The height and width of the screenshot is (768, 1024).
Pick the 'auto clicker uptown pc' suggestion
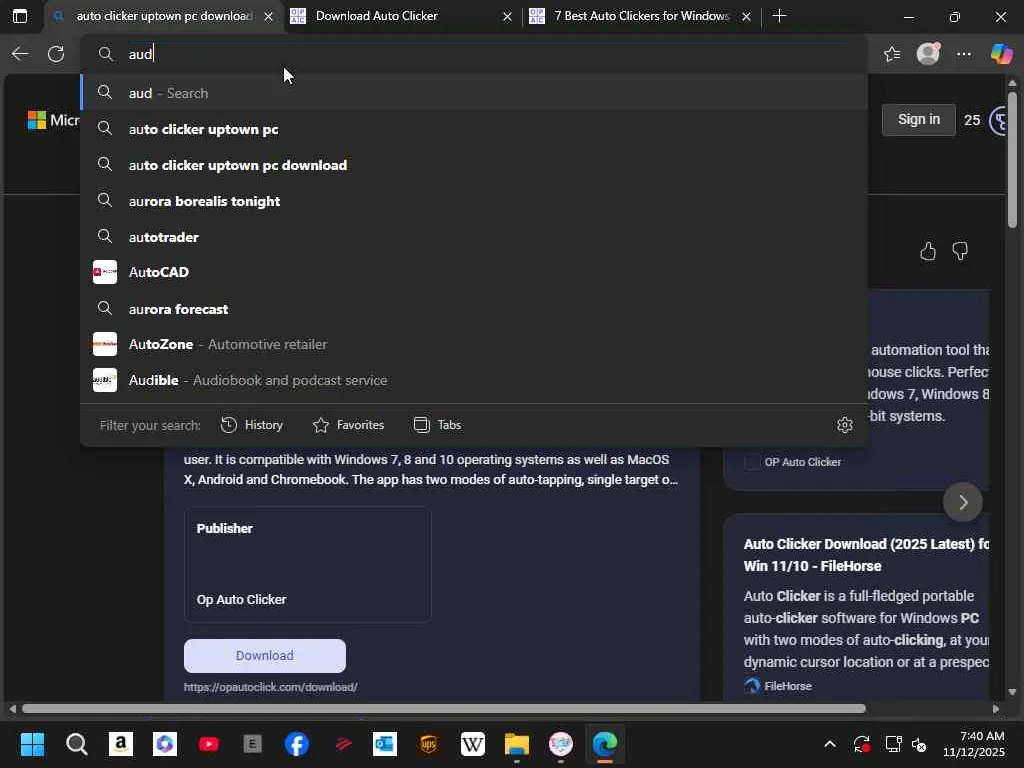point(474,129)
